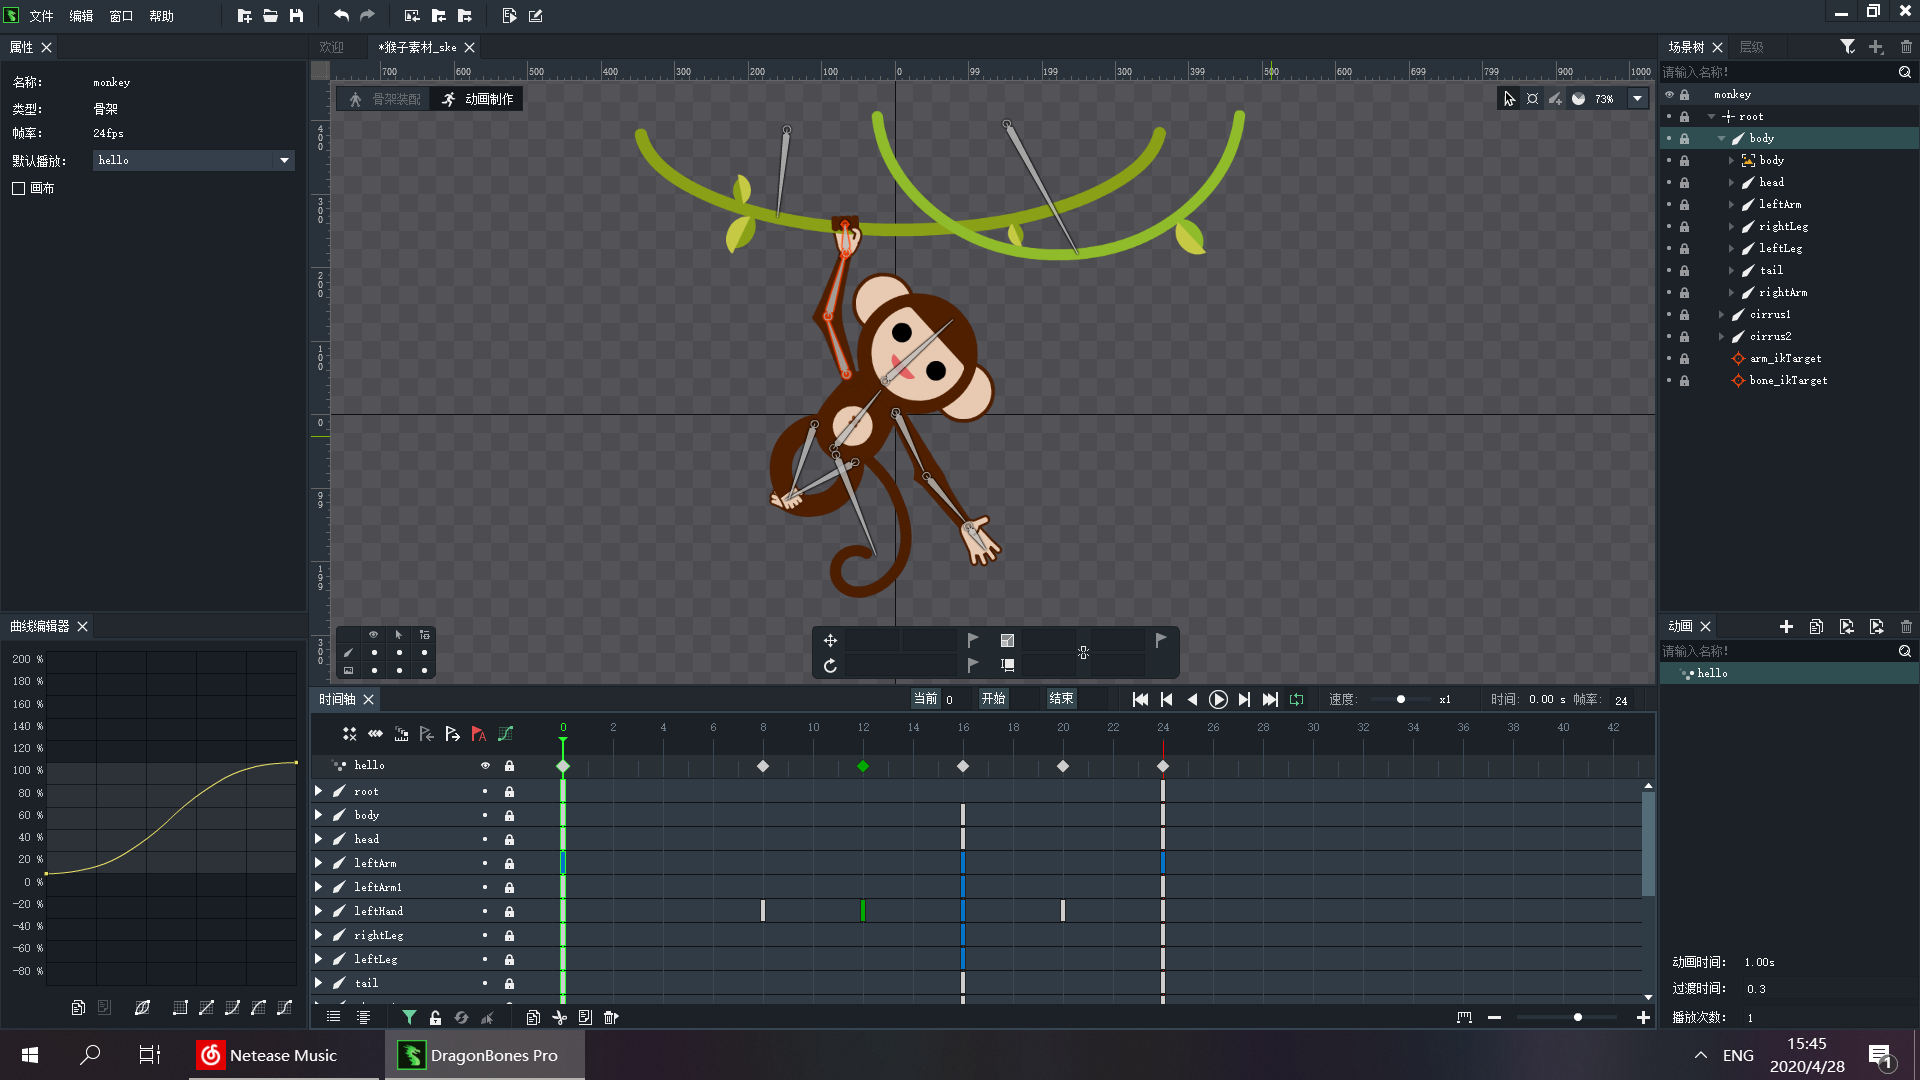Open the default playback hello dropdown
1920x1080 pixels.
pyautogui.click(x=284, y=160)
